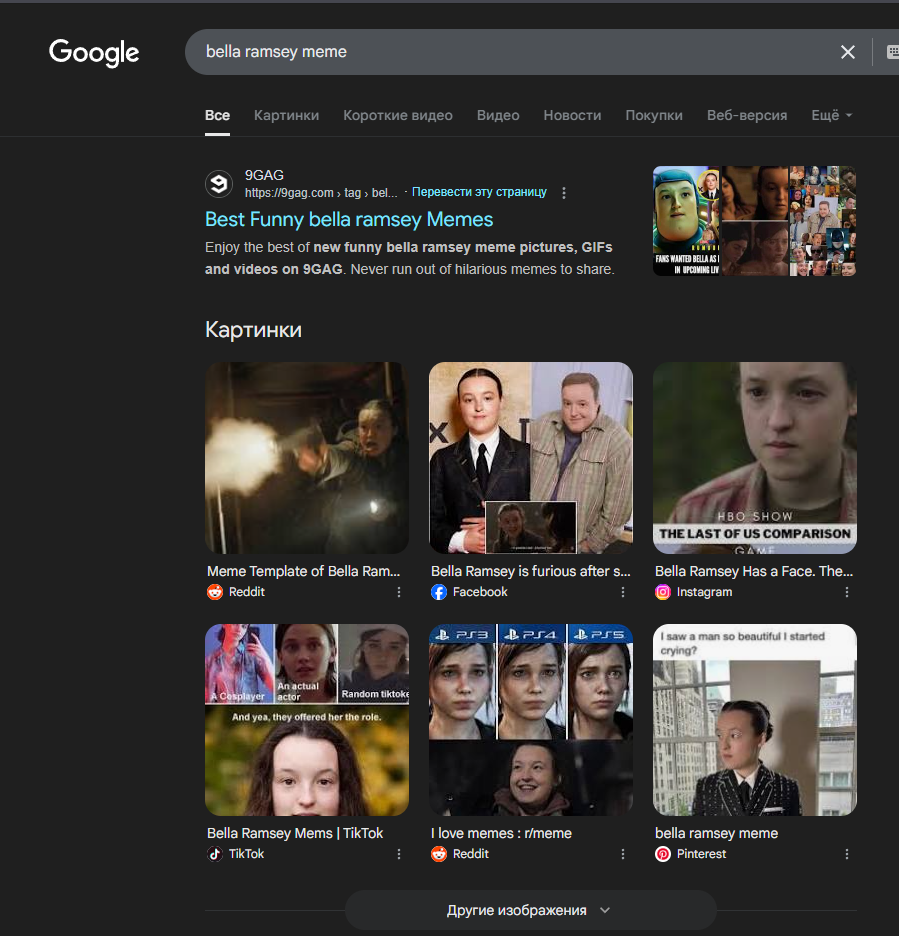The height and width of the screenshot is (936, 899).
Task: Click the Instagram source icon
Action: pyautogui.click(x=663, y=592)
